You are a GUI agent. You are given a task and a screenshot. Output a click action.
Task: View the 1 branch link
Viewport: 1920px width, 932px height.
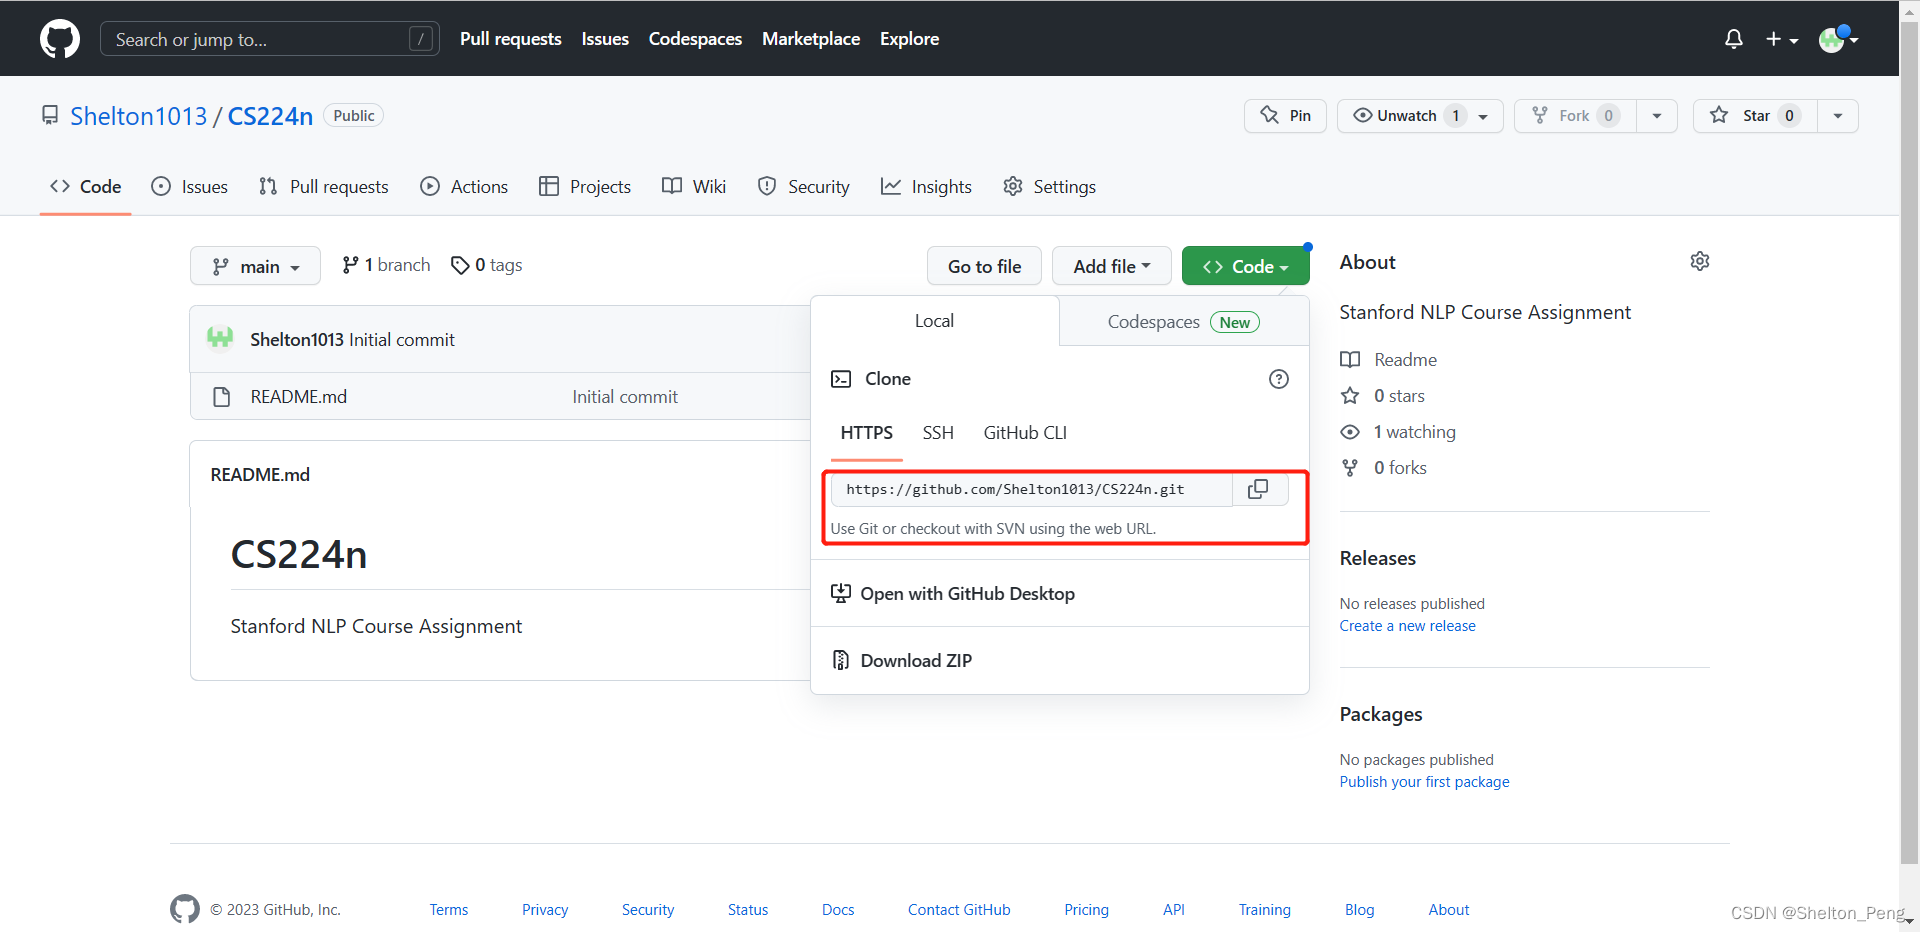[x=386, y=265]
